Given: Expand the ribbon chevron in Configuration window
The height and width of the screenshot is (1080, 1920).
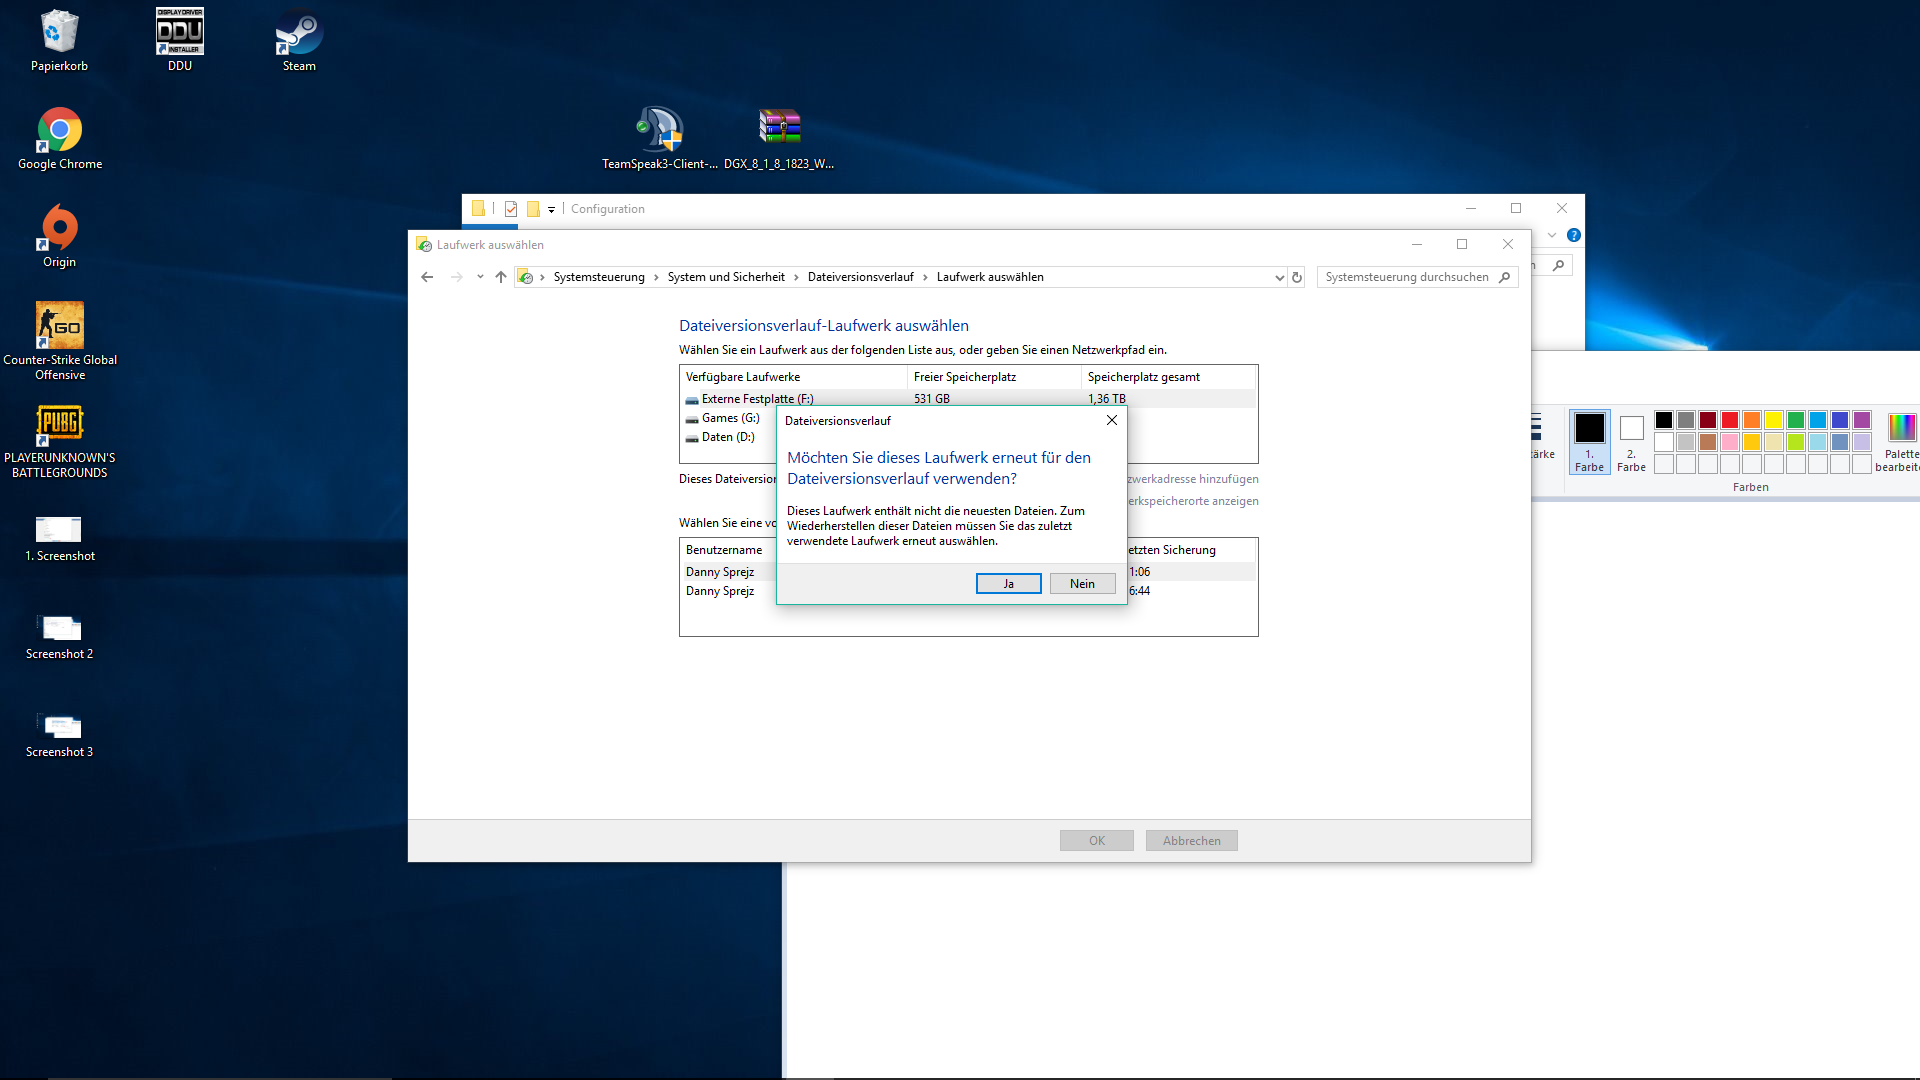Looking at the screenshot, I should point(1552,235).
